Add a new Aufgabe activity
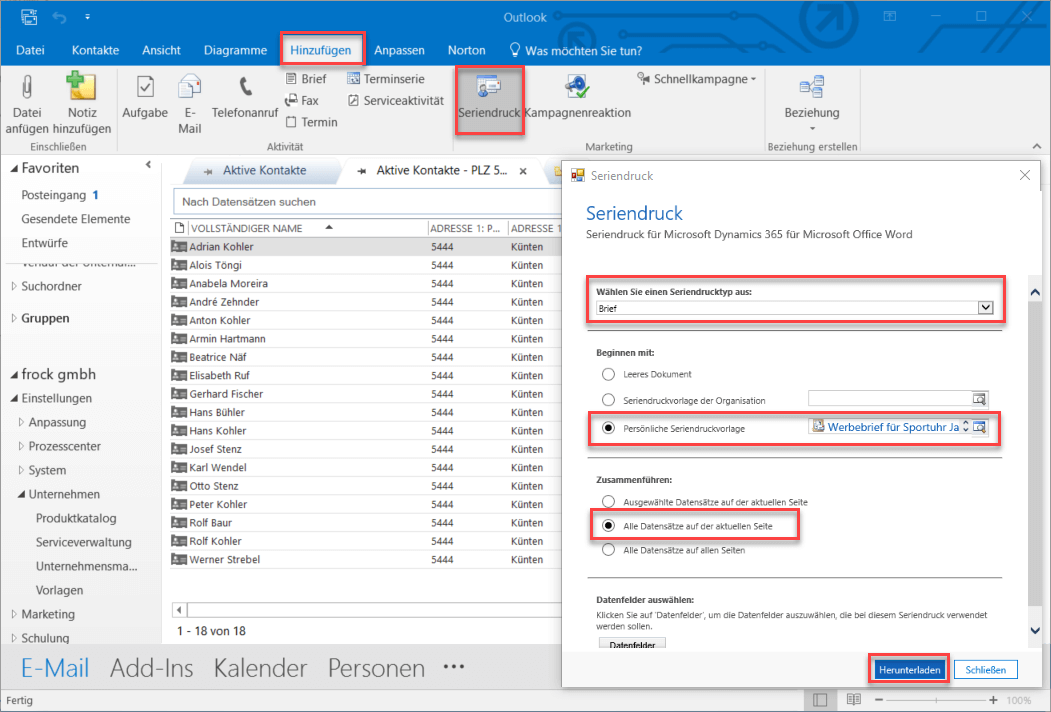The width and height of the screenshot is (1051, 712). coord(145,98)
